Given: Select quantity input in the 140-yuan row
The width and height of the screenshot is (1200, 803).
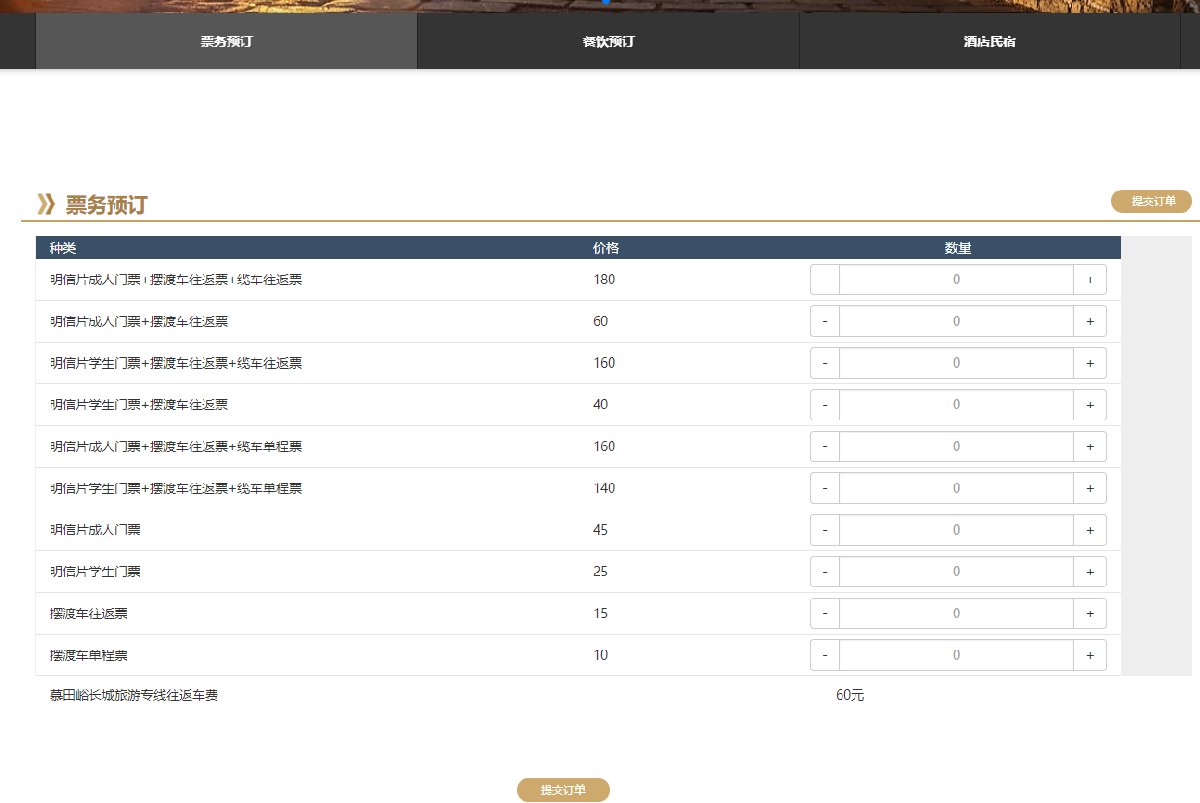Looking at the screenshot, I should [956, 488].
